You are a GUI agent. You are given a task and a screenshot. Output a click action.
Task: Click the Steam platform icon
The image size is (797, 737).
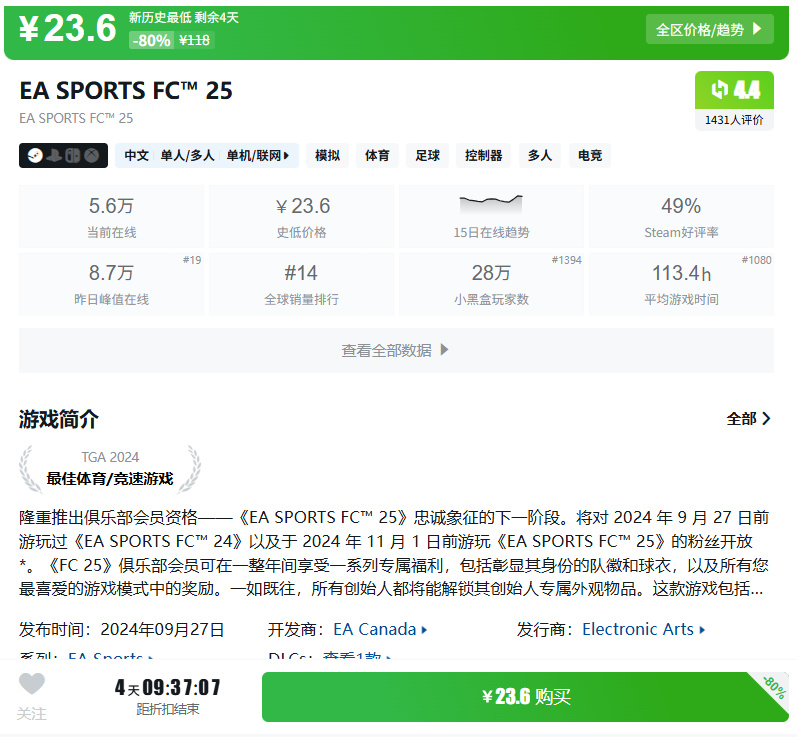coord(35,156)
